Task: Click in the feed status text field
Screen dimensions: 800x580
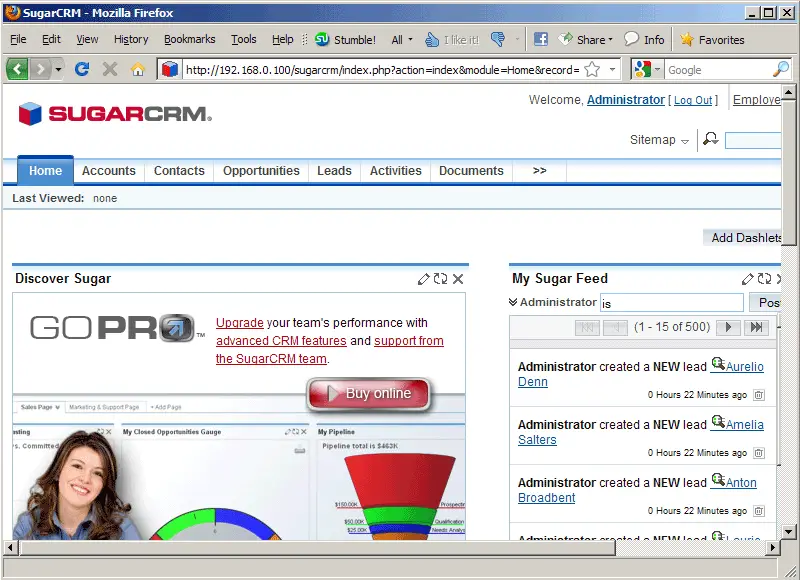Action: pyautogui.click(x=671, y=302)
